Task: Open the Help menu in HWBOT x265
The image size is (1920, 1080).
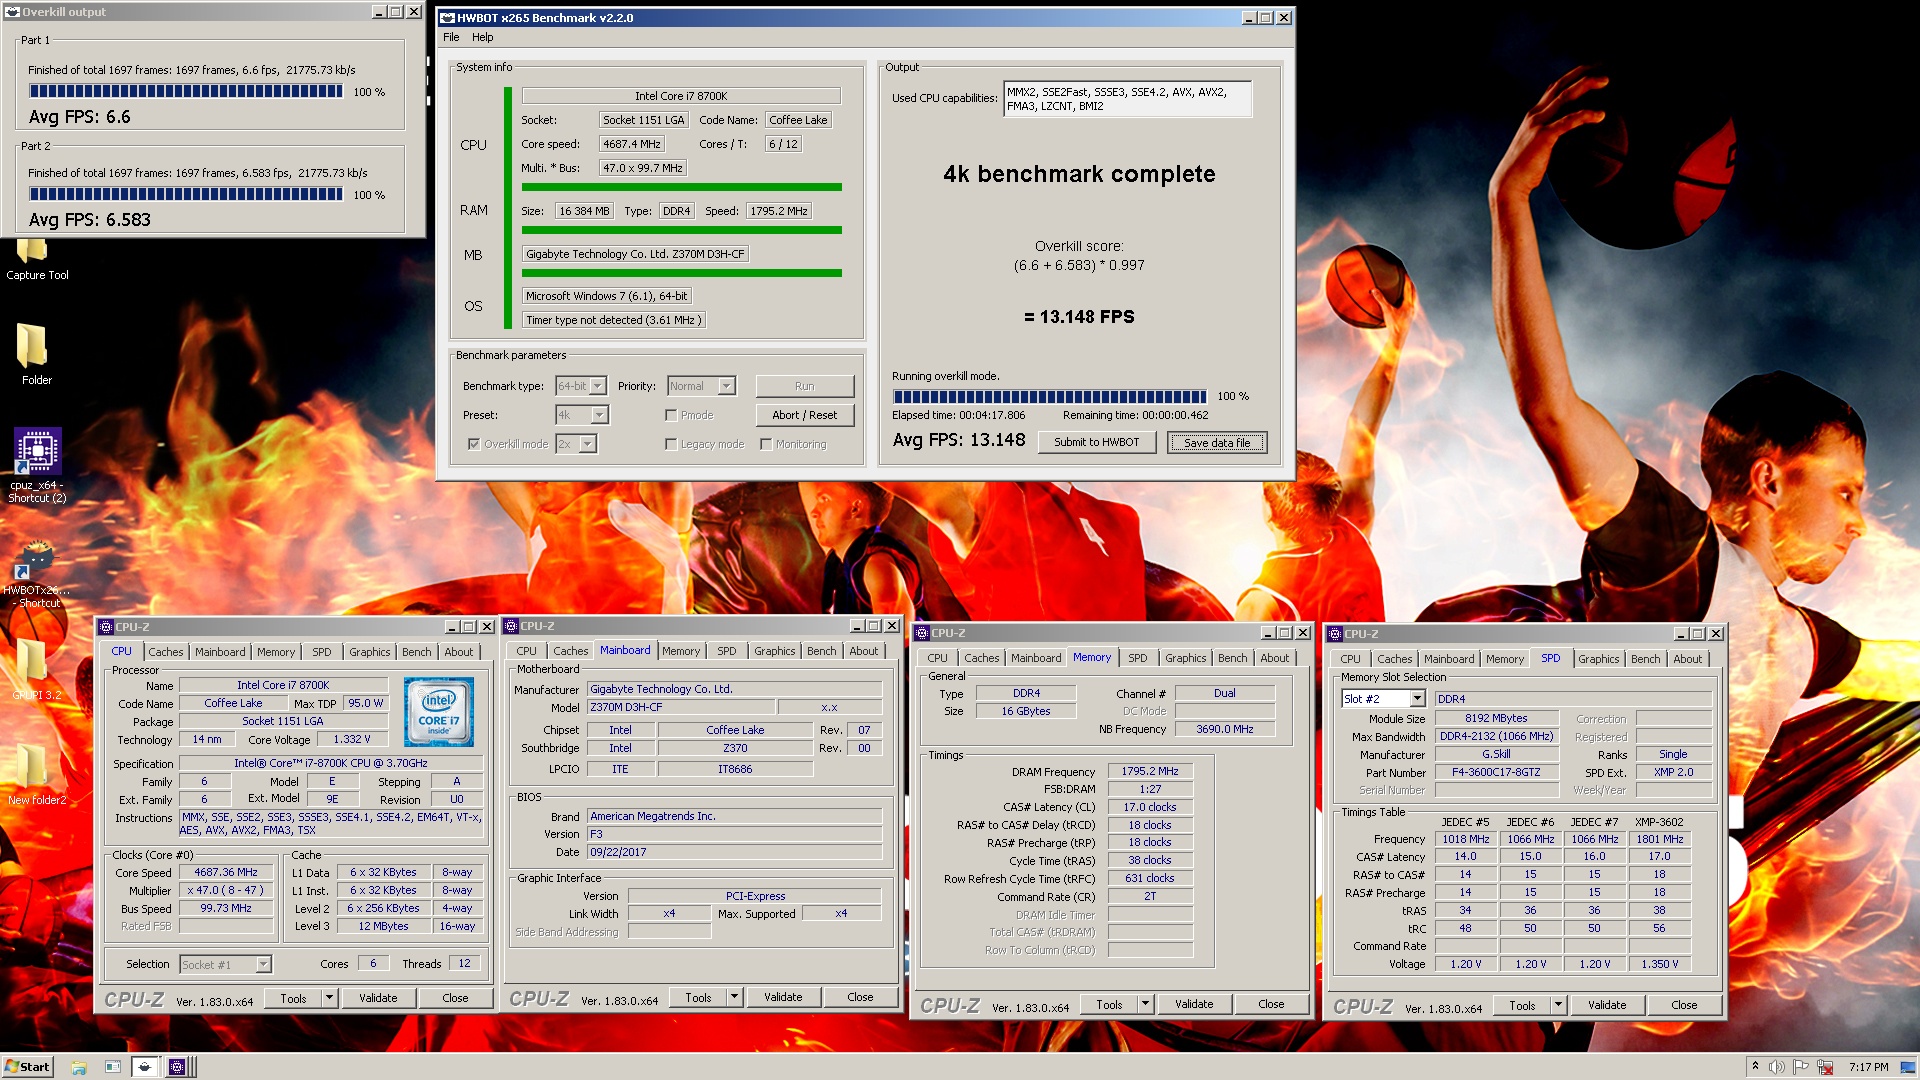Action: click(483, 37)
